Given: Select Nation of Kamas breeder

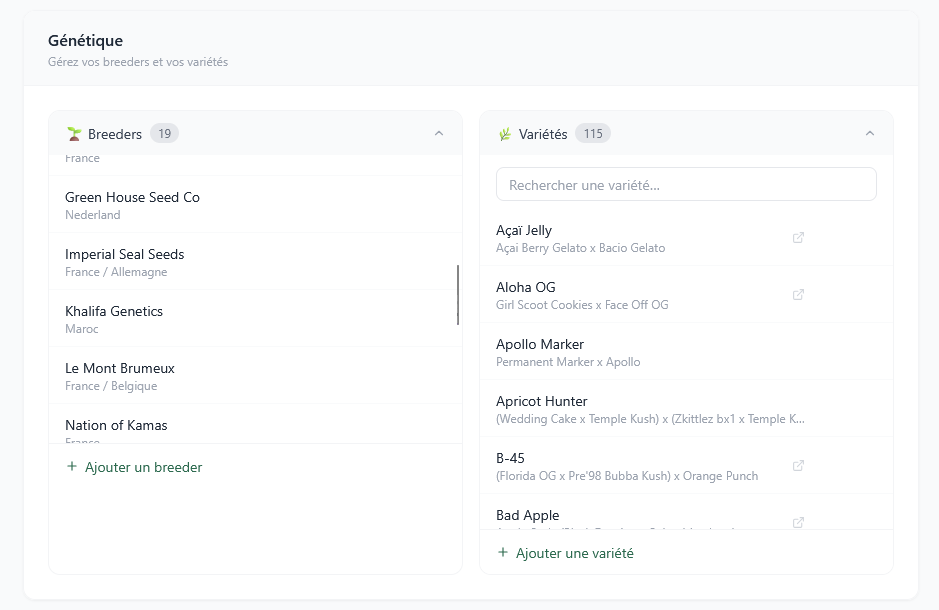Looking at the screenshot, I should (255, 425).
